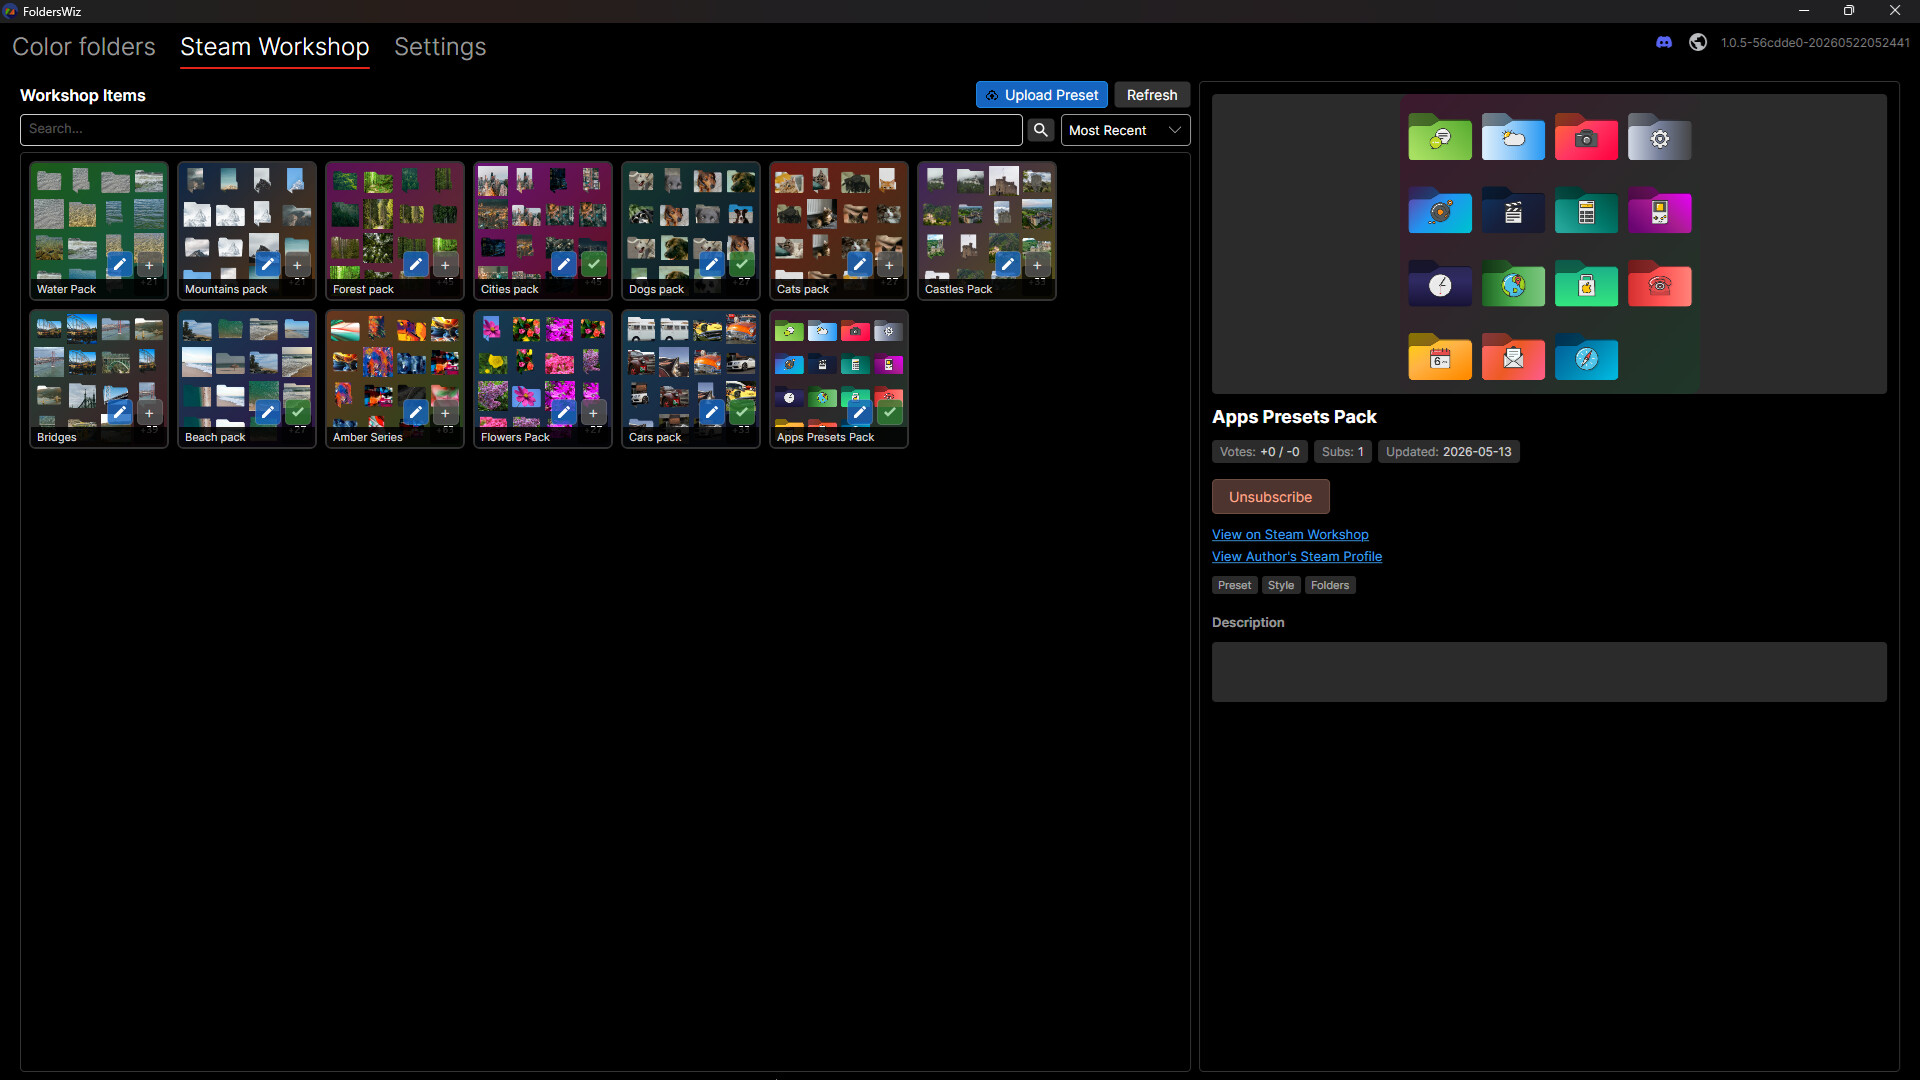Switch to the Color folders tab
Image resolution: width=1920 pixels, height=1080 pixels.
[x=84, y=47]
